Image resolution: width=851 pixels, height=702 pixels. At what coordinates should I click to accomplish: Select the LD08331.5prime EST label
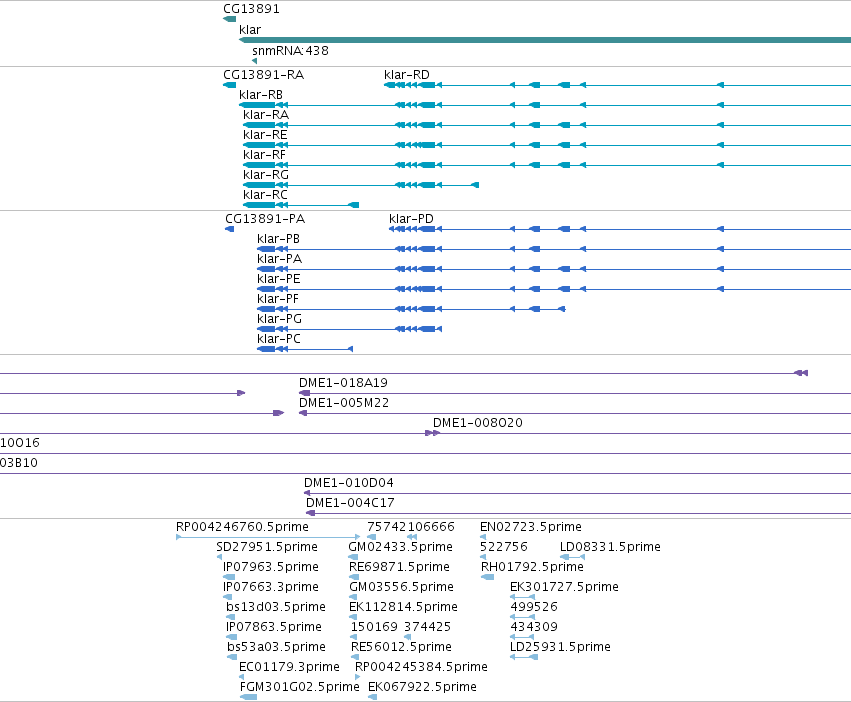click(610, 548)
